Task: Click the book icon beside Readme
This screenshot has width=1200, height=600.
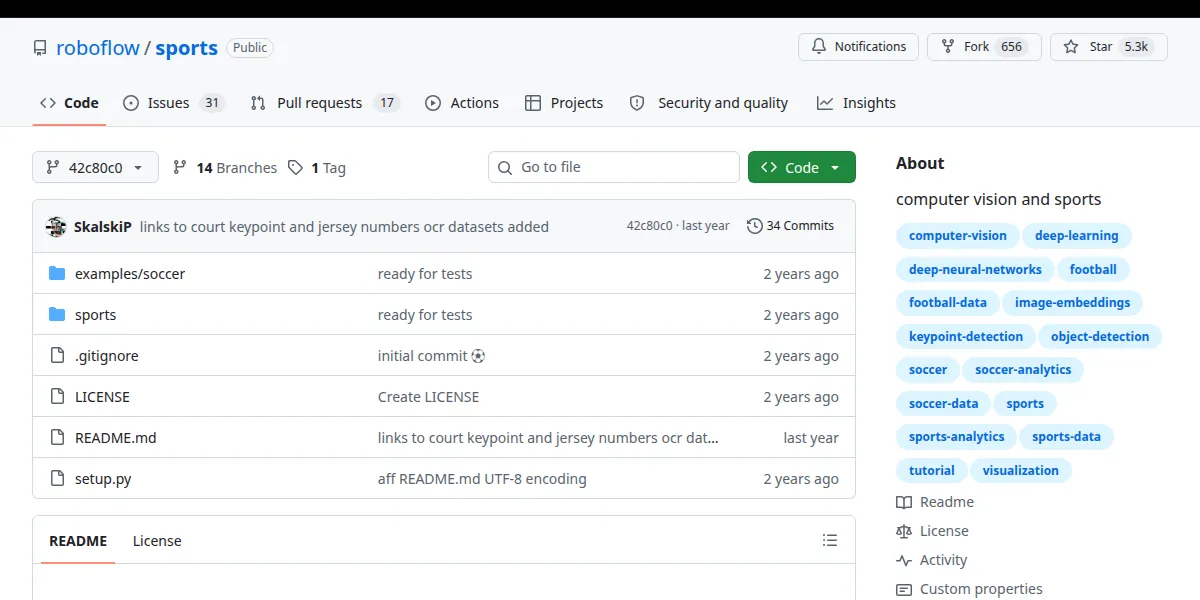Action: pyautogui.click(x=904, y=502)
